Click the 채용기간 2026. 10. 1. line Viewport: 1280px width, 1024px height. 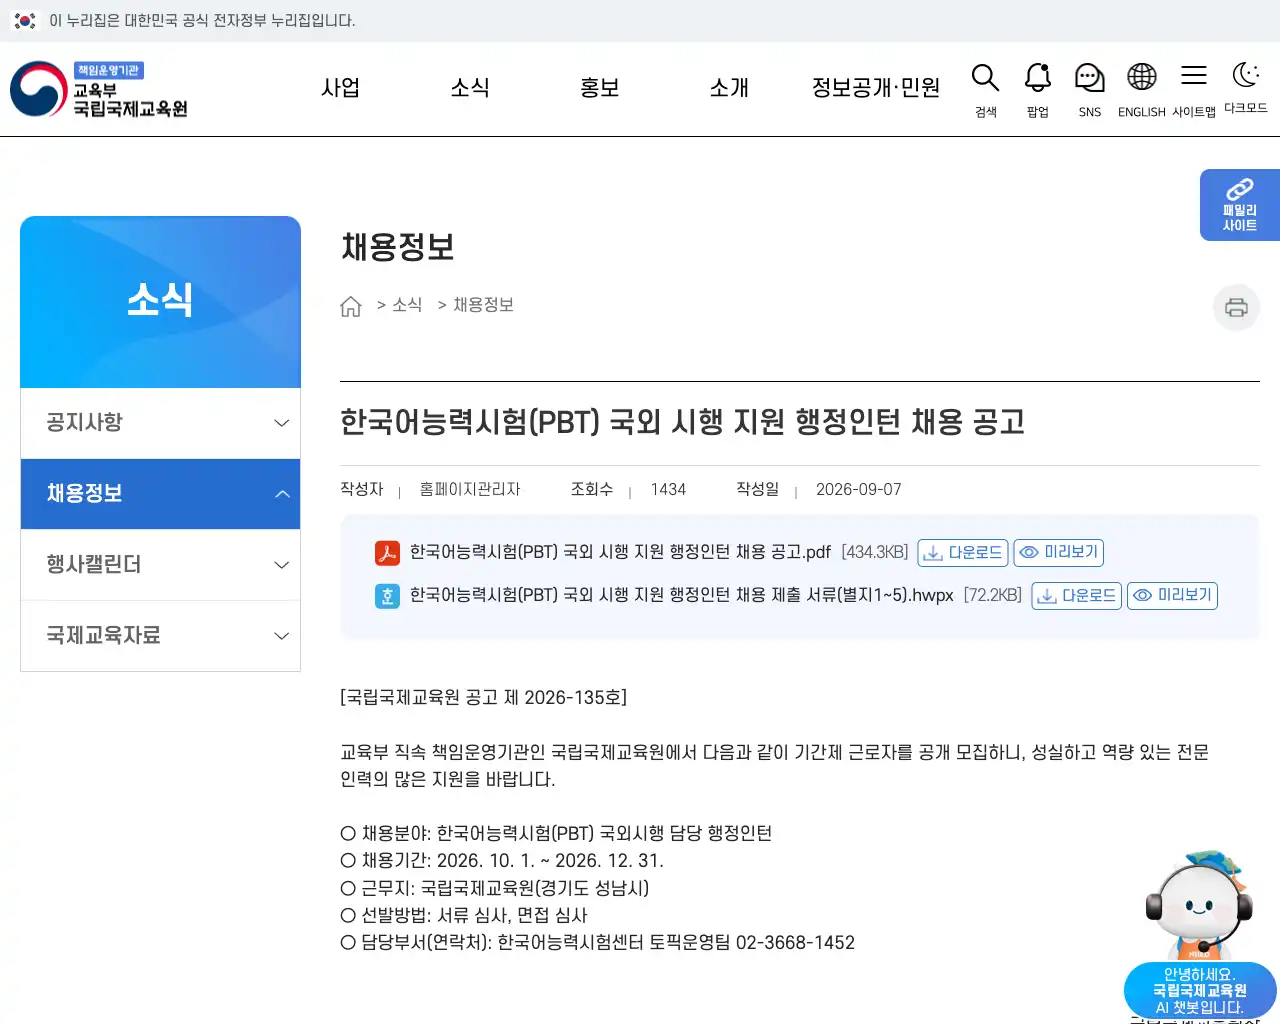pyautogui.click(x=502, y=861)
